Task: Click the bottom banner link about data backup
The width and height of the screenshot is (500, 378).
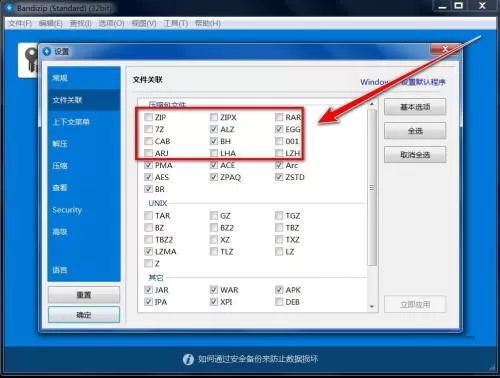Action: click(258, 359)
